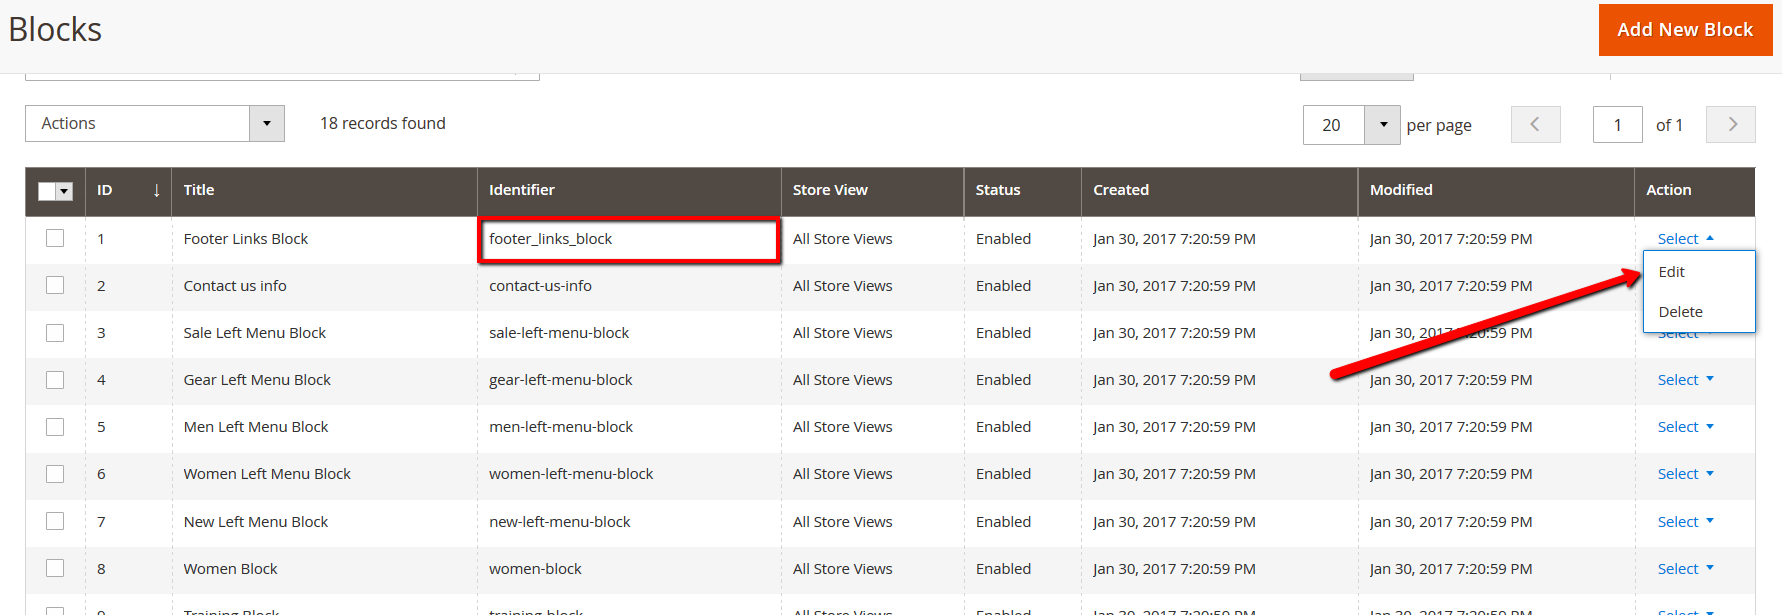Click the new-left-menu-block identifier cell
The image size is (1782, 615).
pyautogui.click(x=629, y=522)
